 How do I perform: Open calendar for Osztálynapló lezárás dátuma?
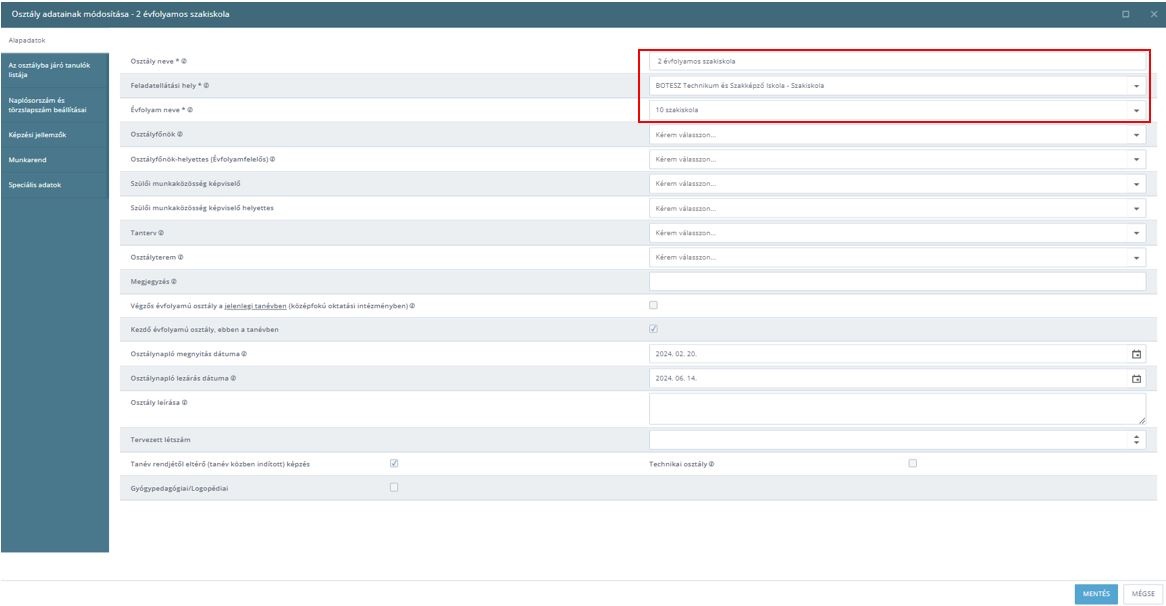[1136, 378]
